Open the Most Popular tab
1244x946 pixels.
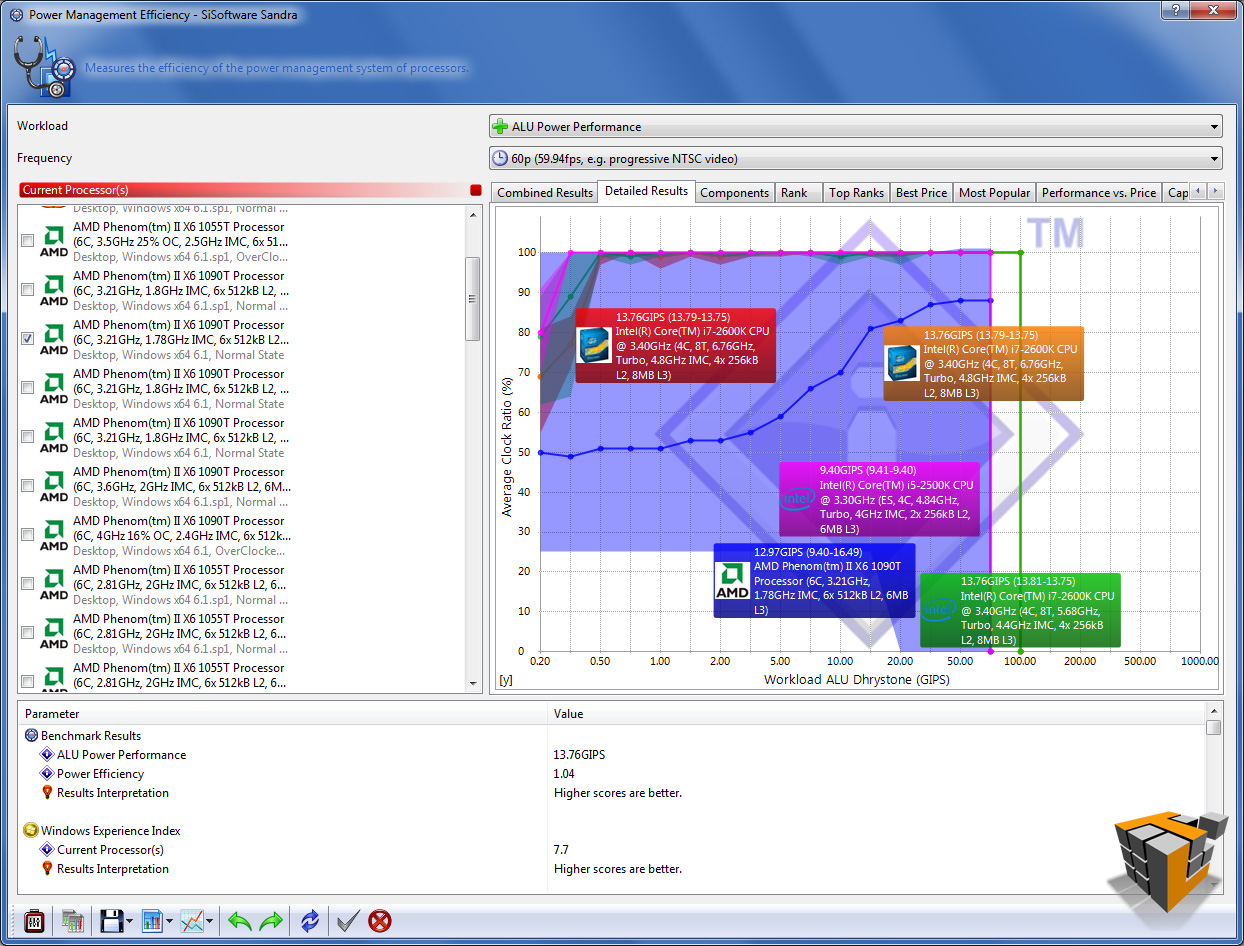(x=995, y=193)
